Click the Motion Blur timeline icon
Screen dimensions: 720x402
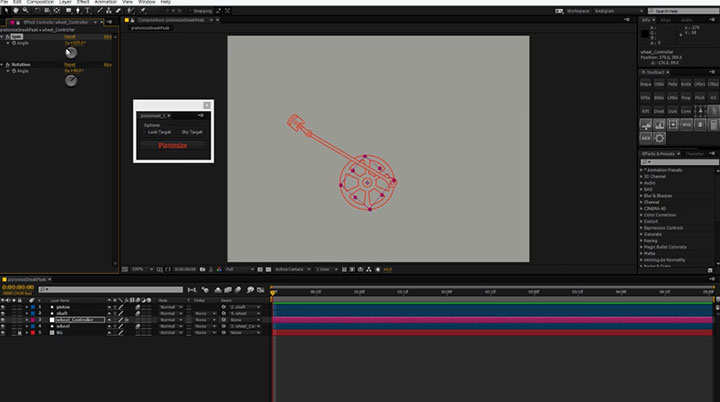(x=238, y=290)
